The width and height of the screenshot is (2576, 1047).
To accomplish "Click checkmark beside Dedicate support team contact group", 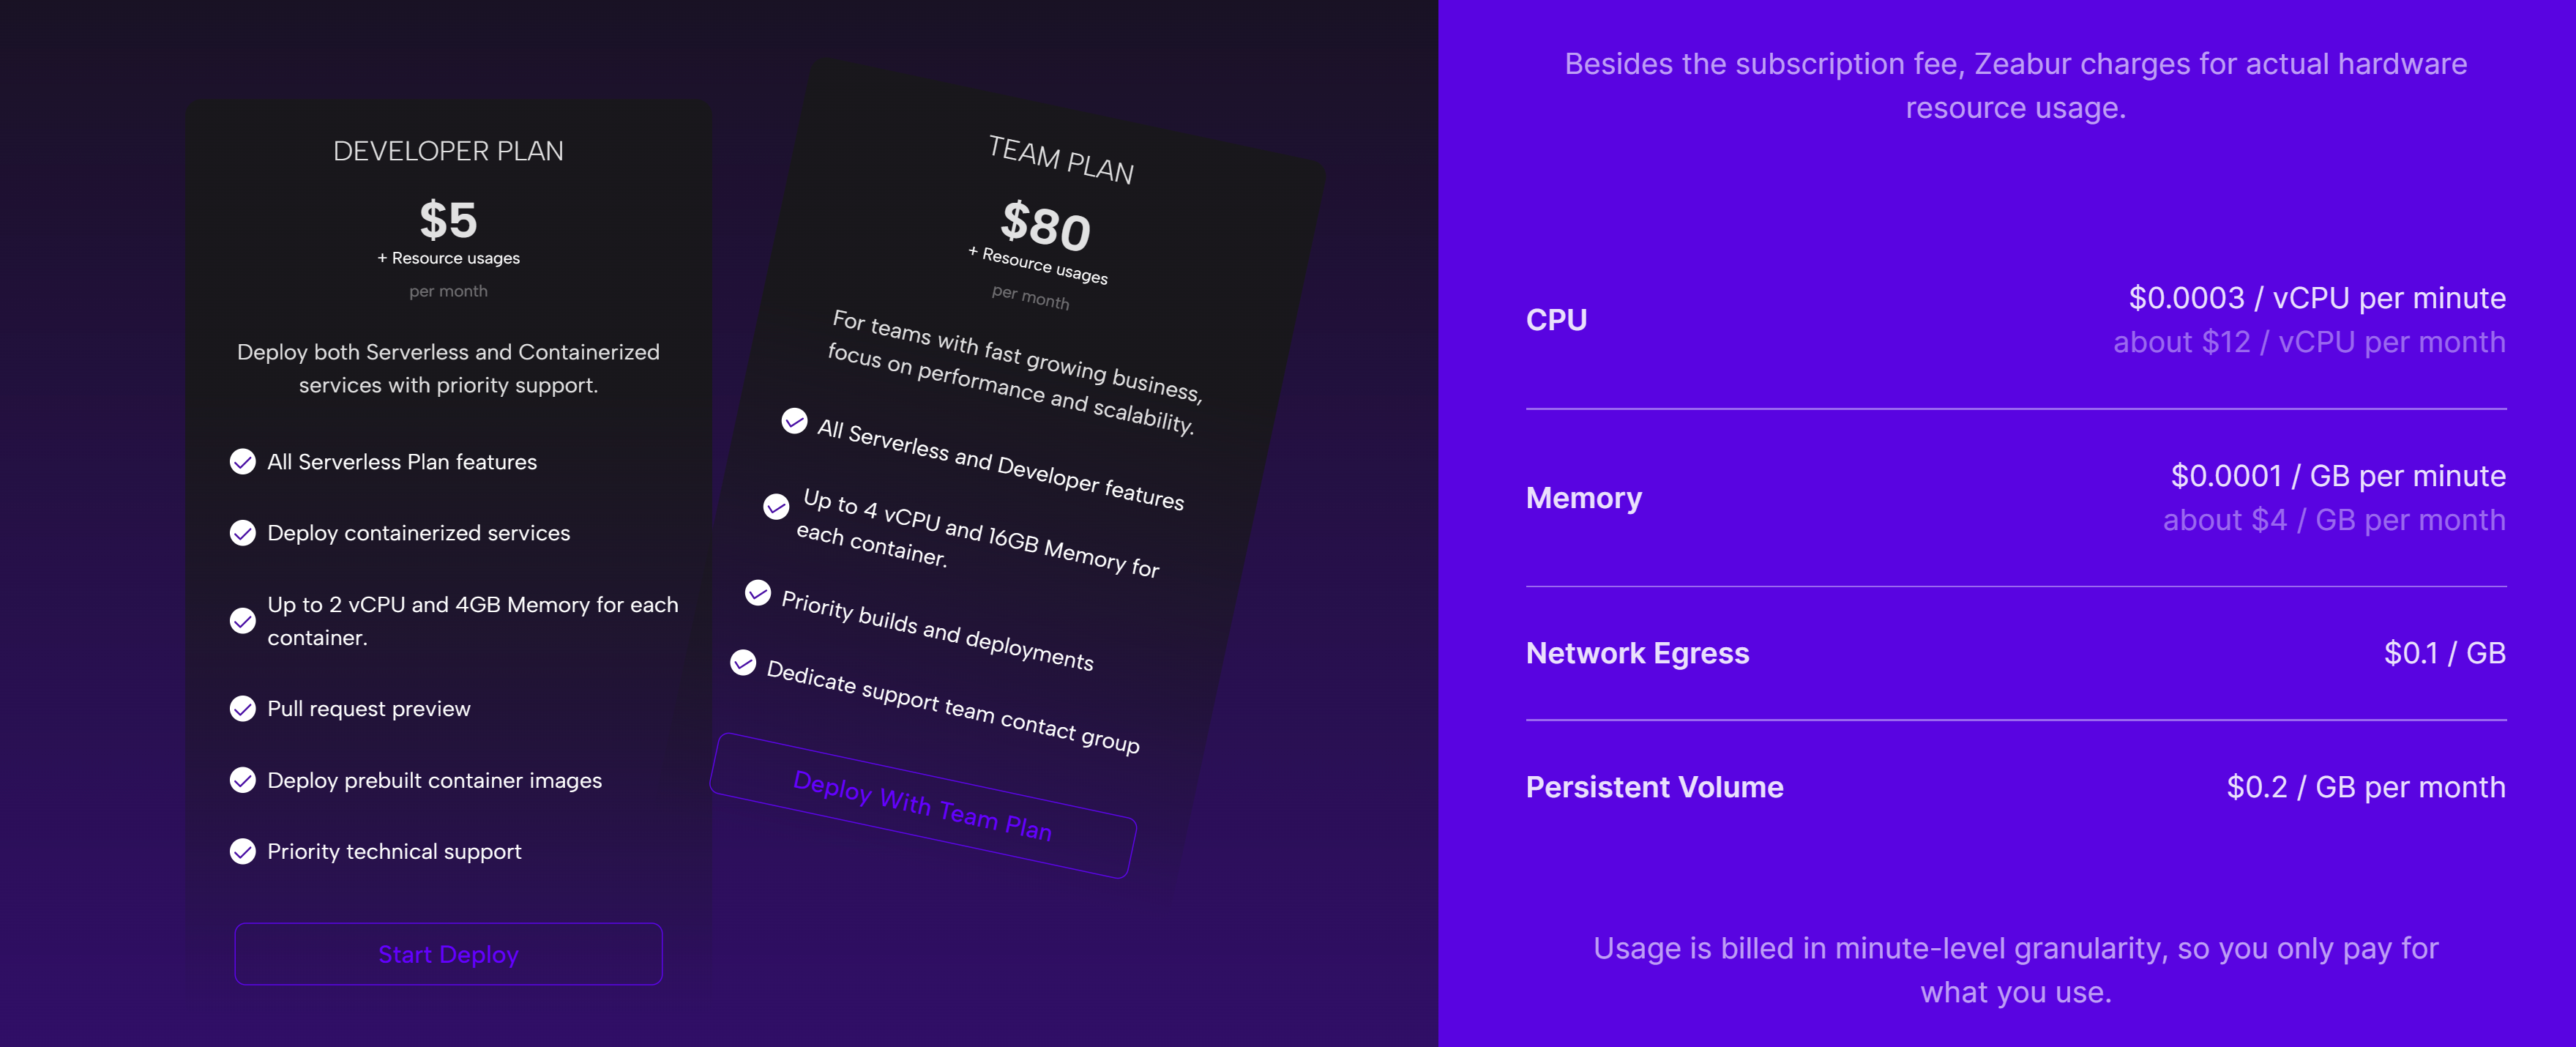I will (743, 662).
